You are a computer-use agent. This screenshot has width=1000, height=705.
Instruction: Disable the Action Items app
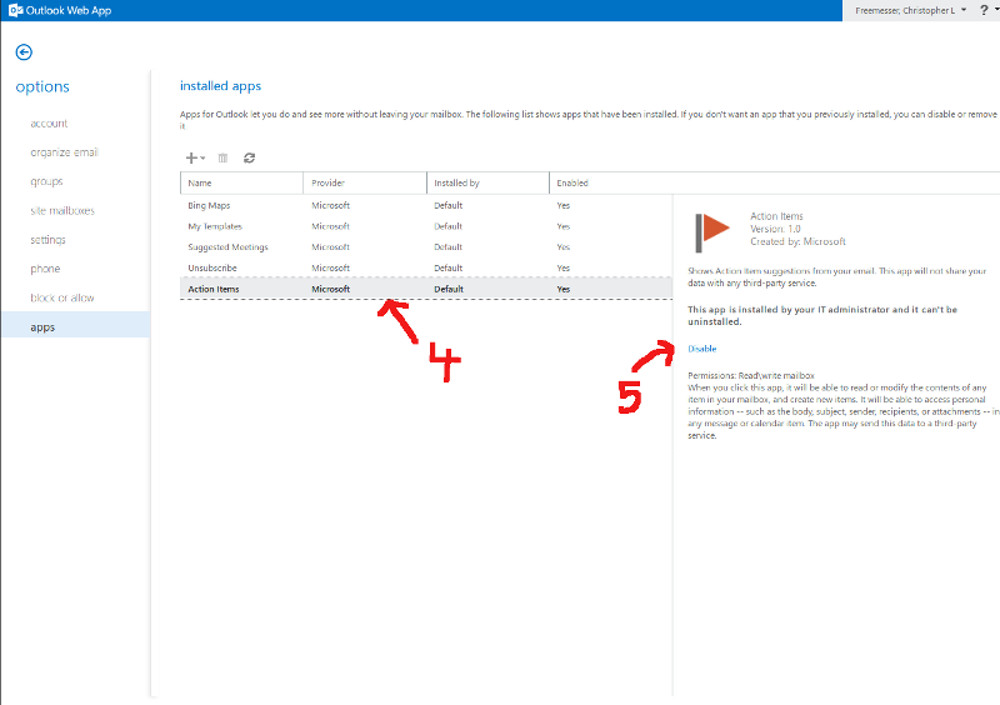pos(702,349)
